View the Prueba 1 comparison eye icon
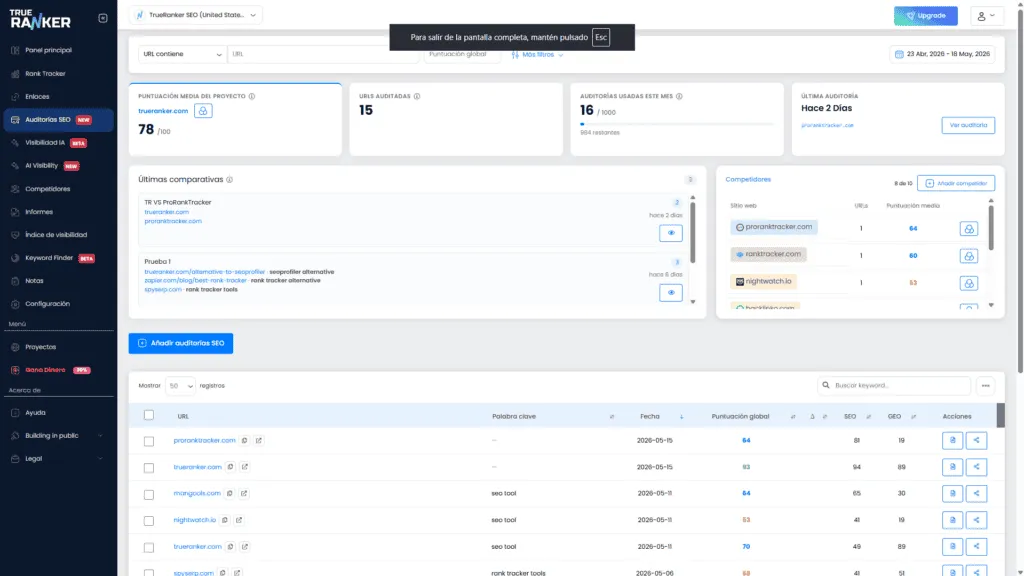This screenshot has height=576, width=1024. (x=671, y=293)
